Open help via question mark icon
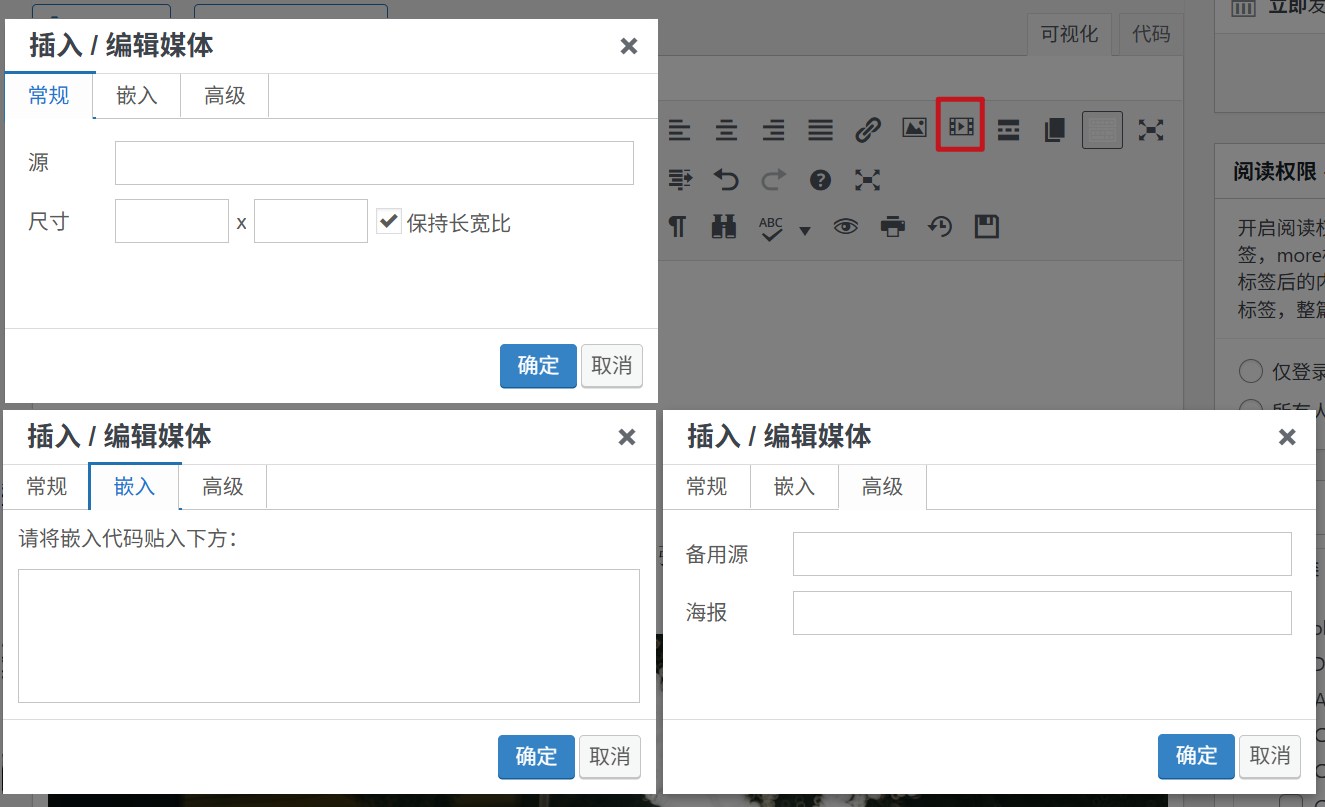 [x=820, y=180]
